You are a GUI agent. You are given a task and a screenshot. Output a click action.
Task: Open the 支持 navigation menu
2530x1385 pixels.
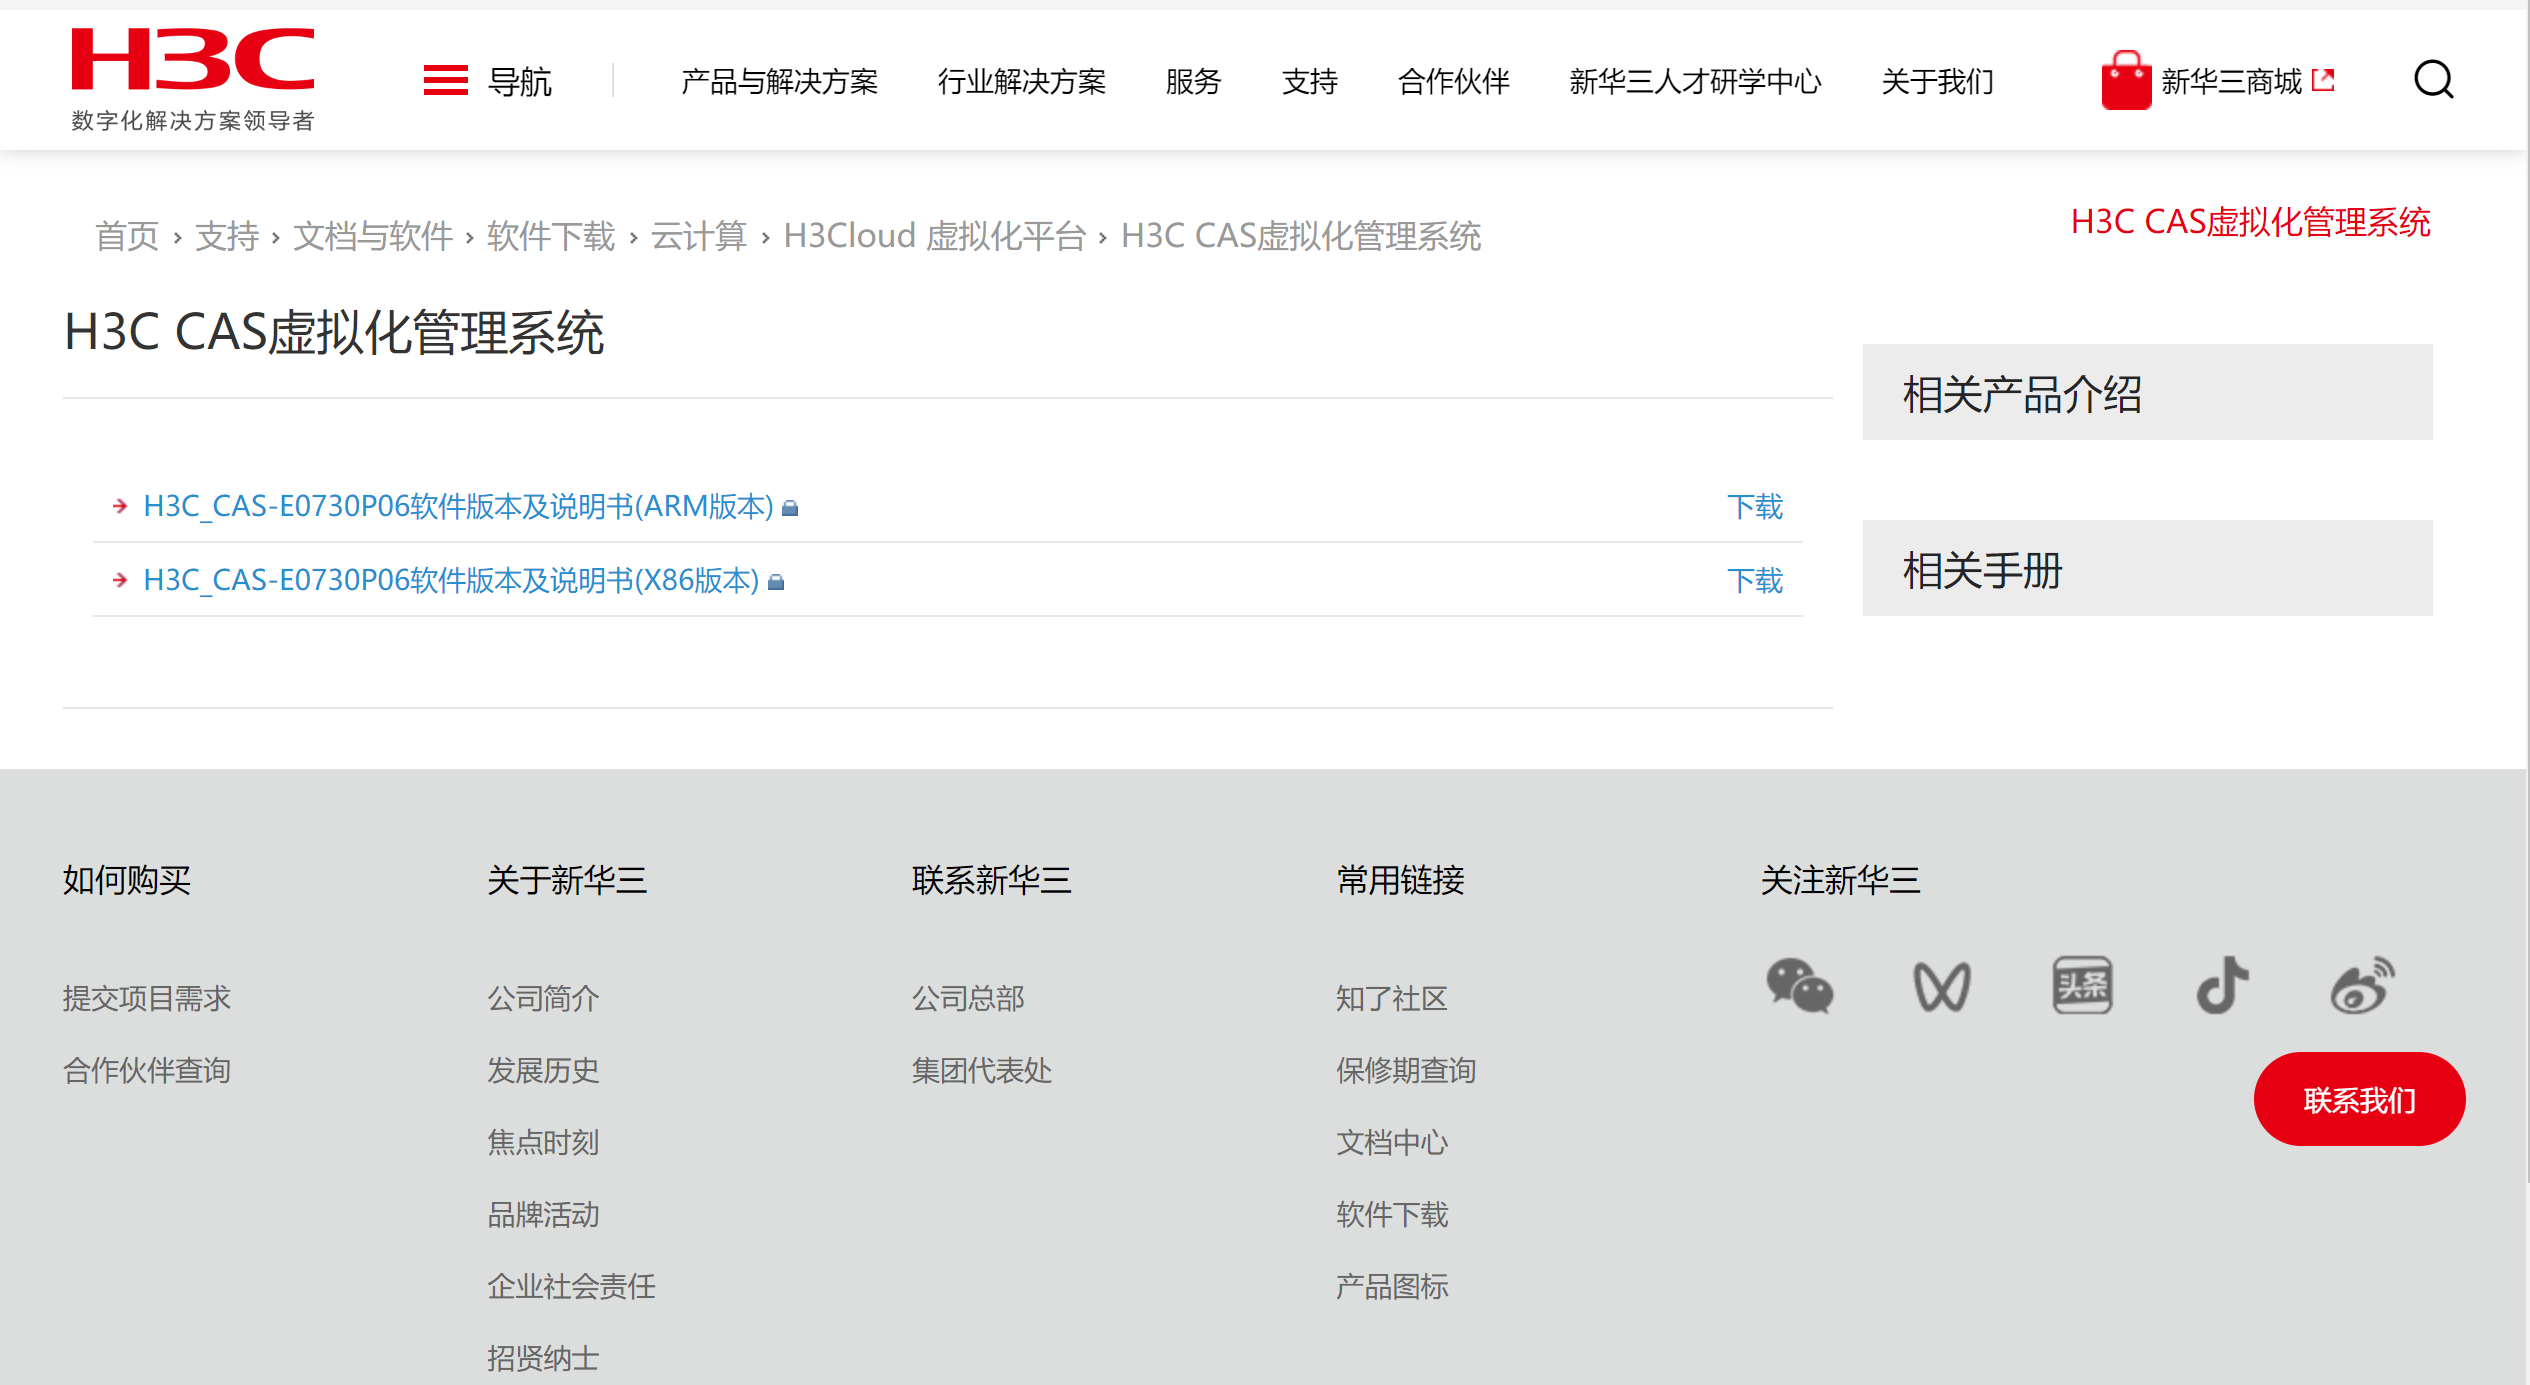pos(1309,81)
